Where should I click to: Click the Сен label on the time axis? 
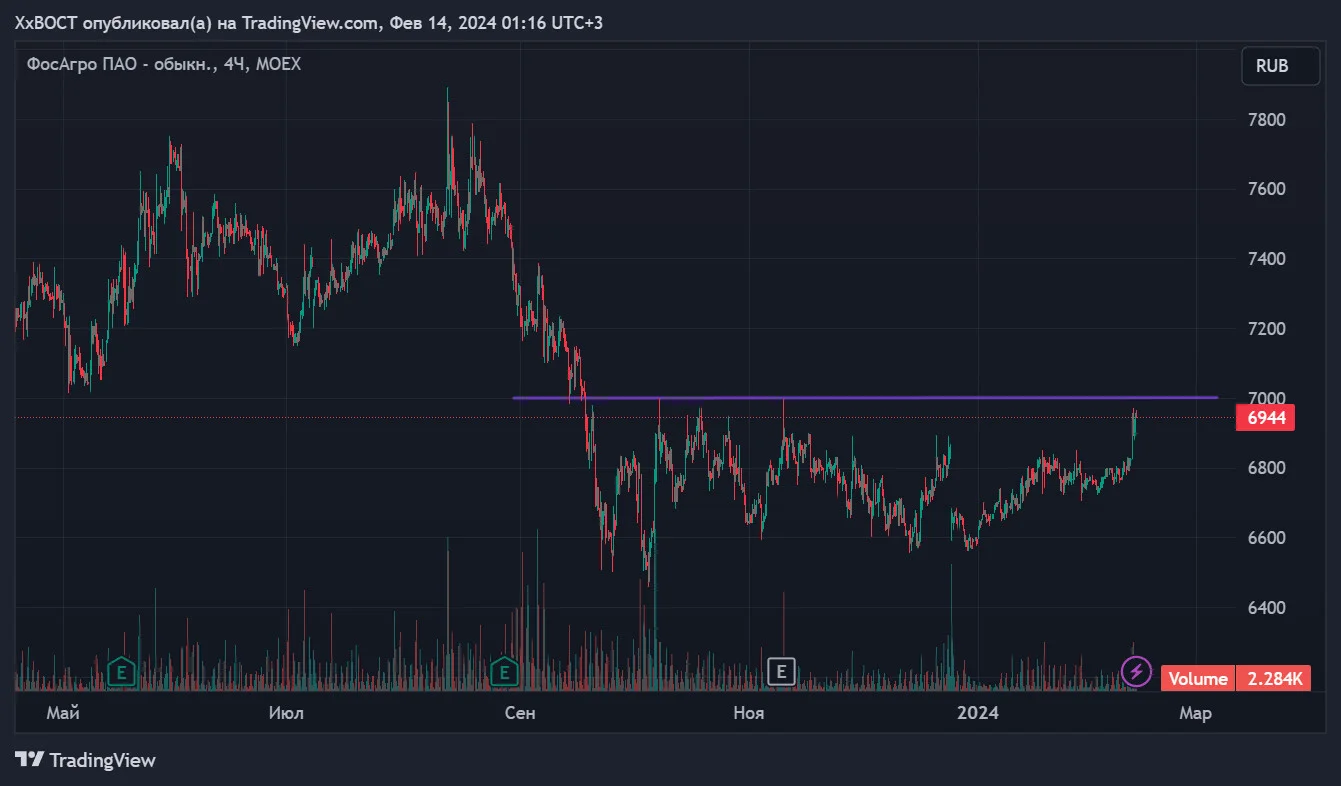tap(520, 713)
